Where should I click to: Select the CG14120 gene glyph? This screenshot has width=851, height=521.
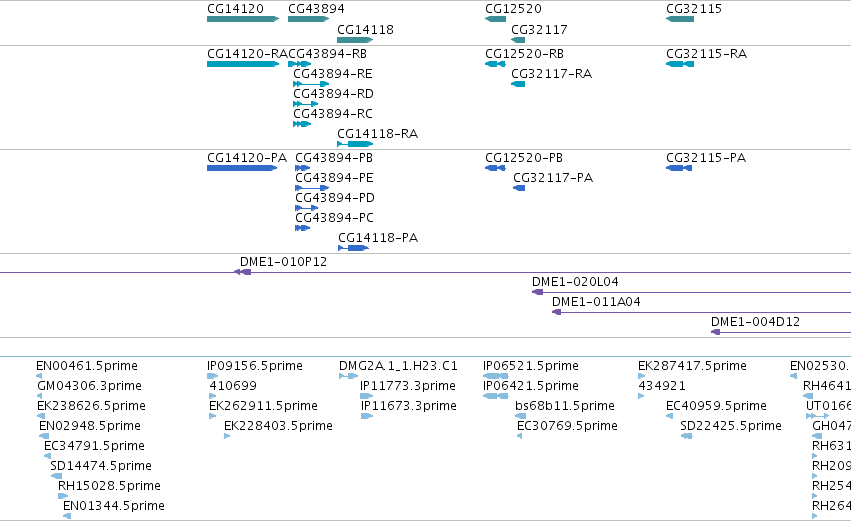[243, 19]
